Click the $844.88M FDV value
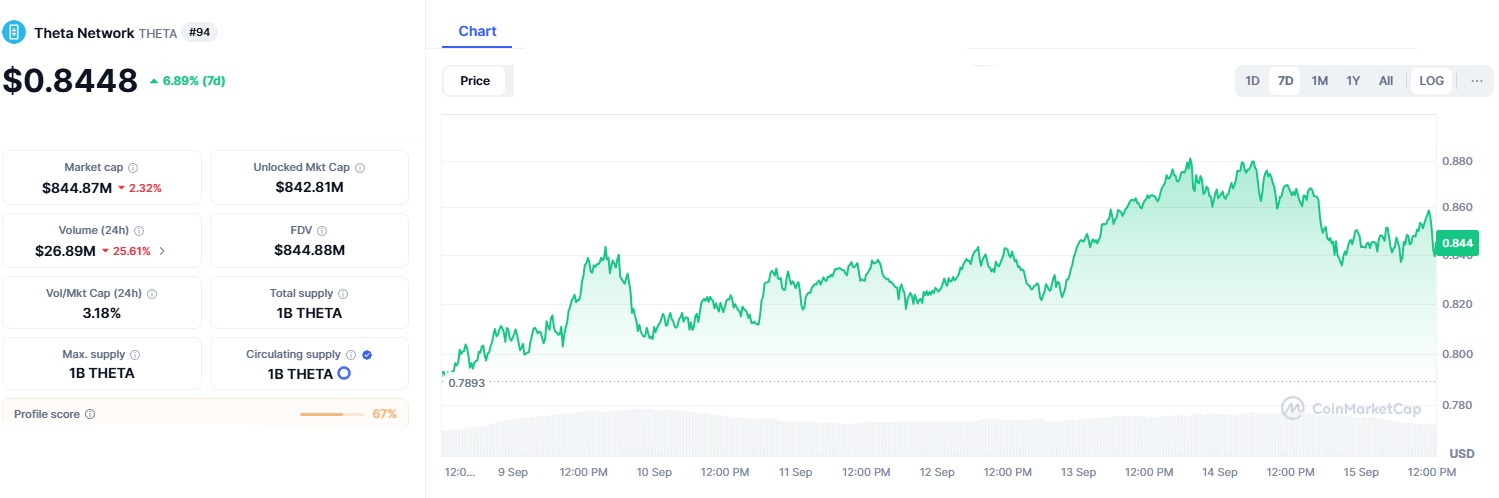The width and height of the screenshot is (1499, 498). coord(309,250)
